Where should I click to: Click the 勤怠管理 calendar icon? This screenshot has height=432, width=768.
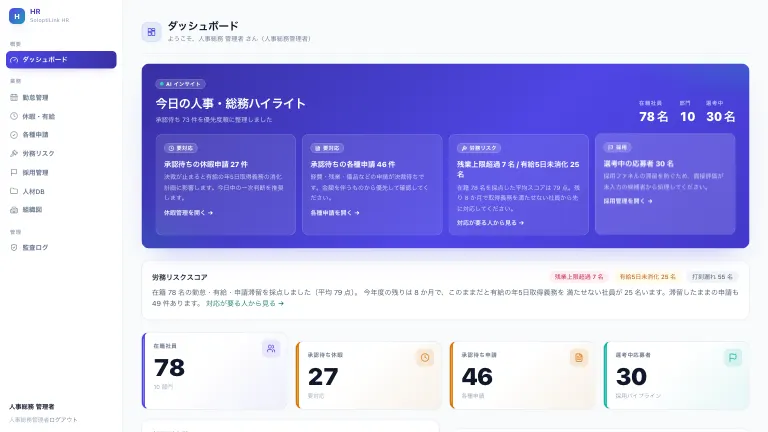(14, 97)
